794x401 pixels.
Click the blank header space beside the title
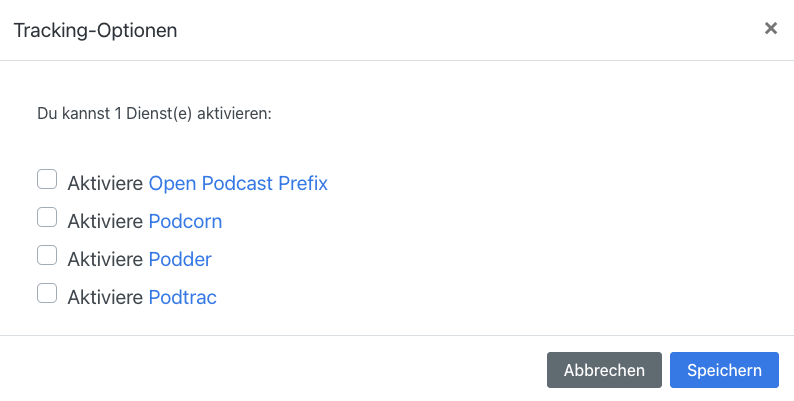pos(450,30)
